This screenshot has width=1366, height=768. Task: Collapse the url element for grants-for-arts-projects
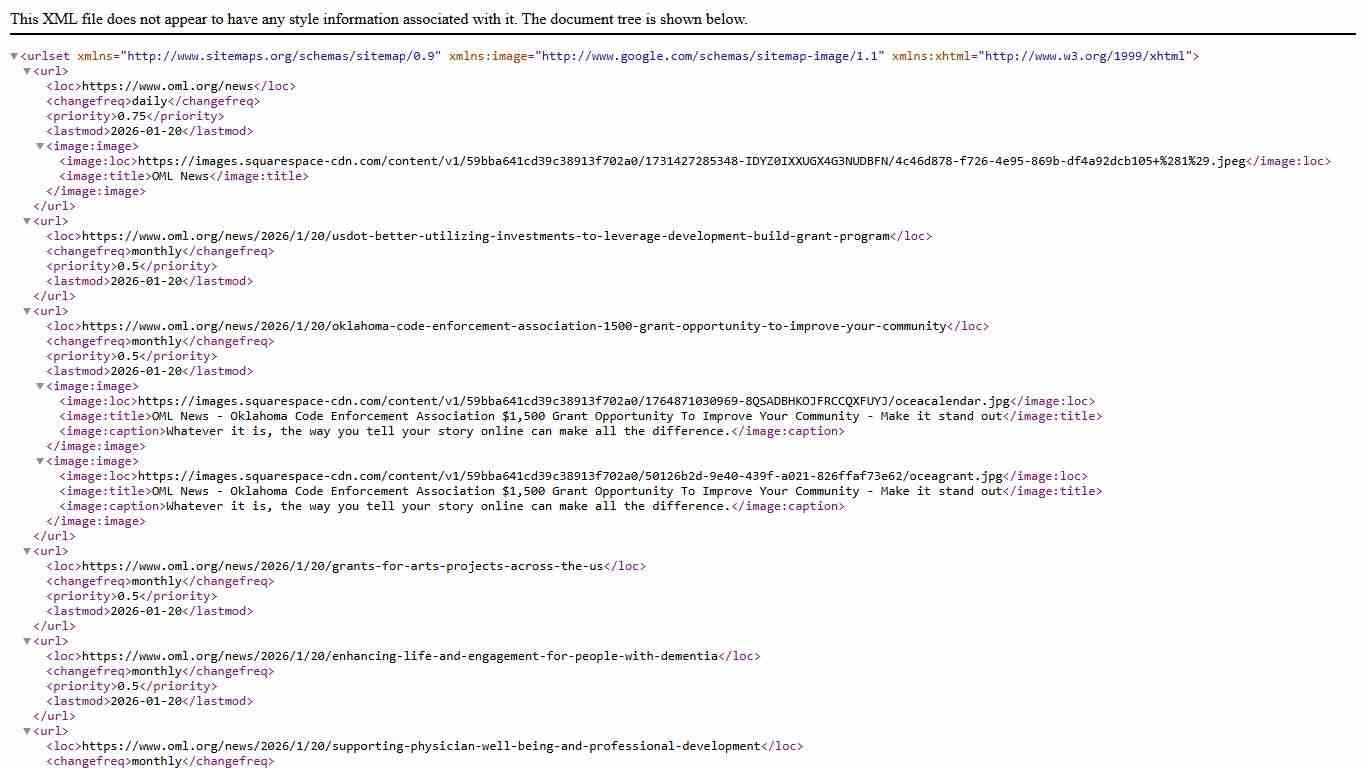27,551
